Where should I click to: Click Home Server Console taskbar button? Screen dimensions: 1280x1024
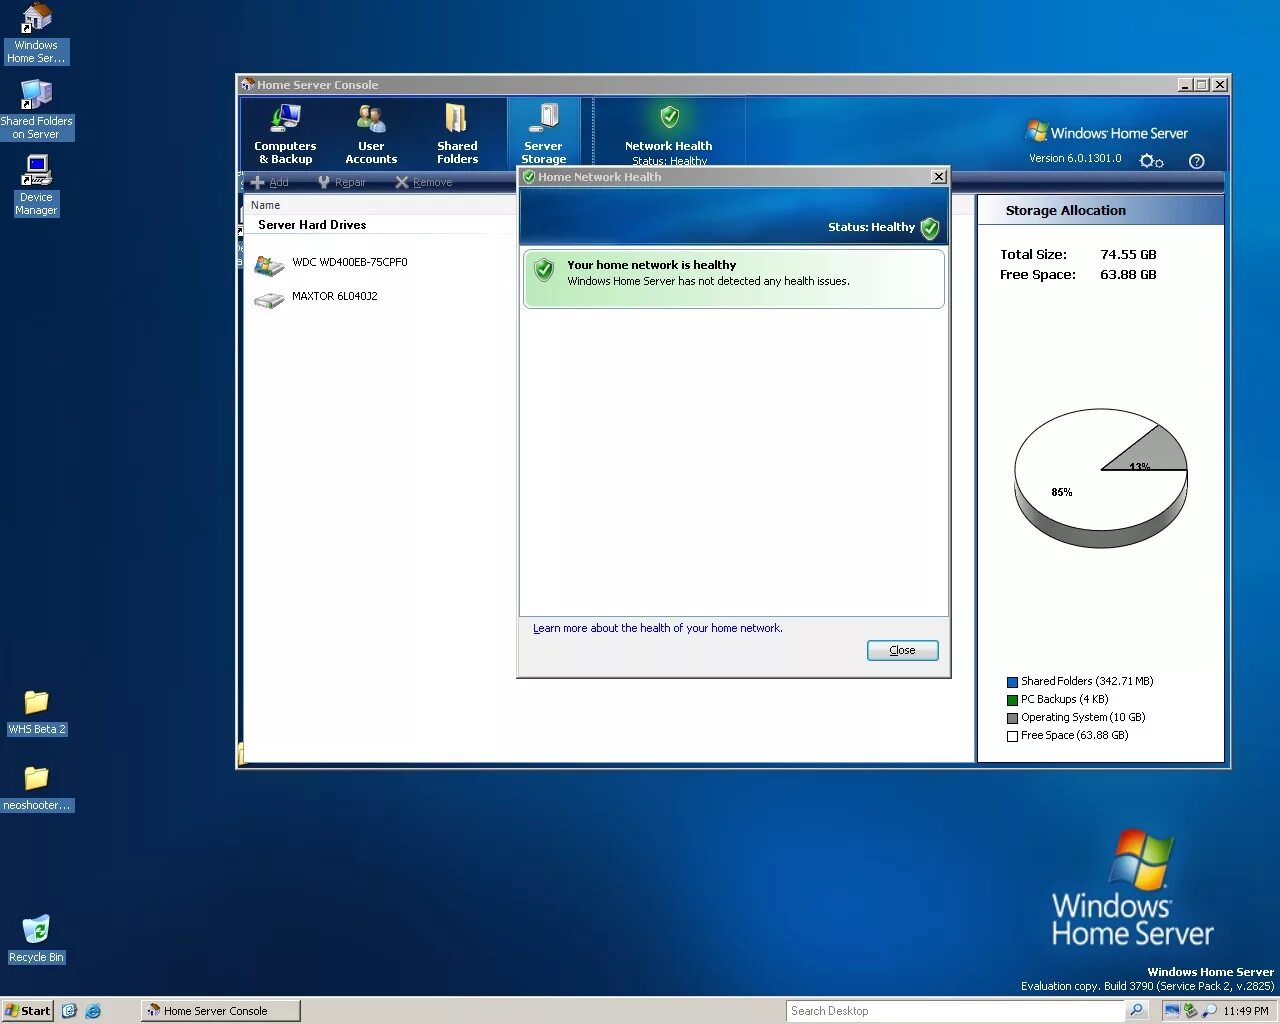pos(220,1011)
